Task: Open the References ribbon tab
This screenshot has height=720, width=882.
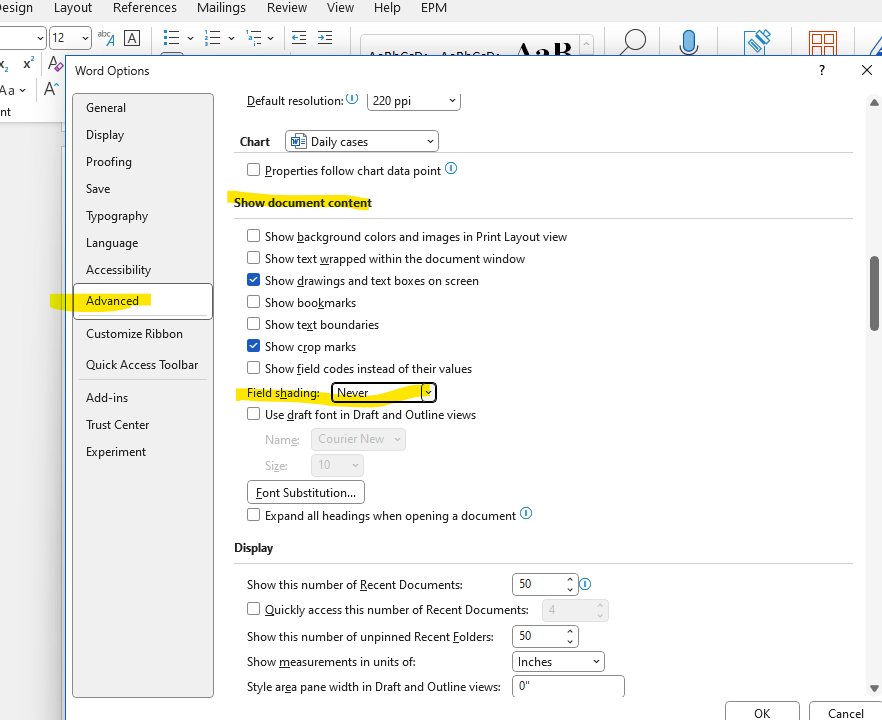Action: click(x=145, y=8)
